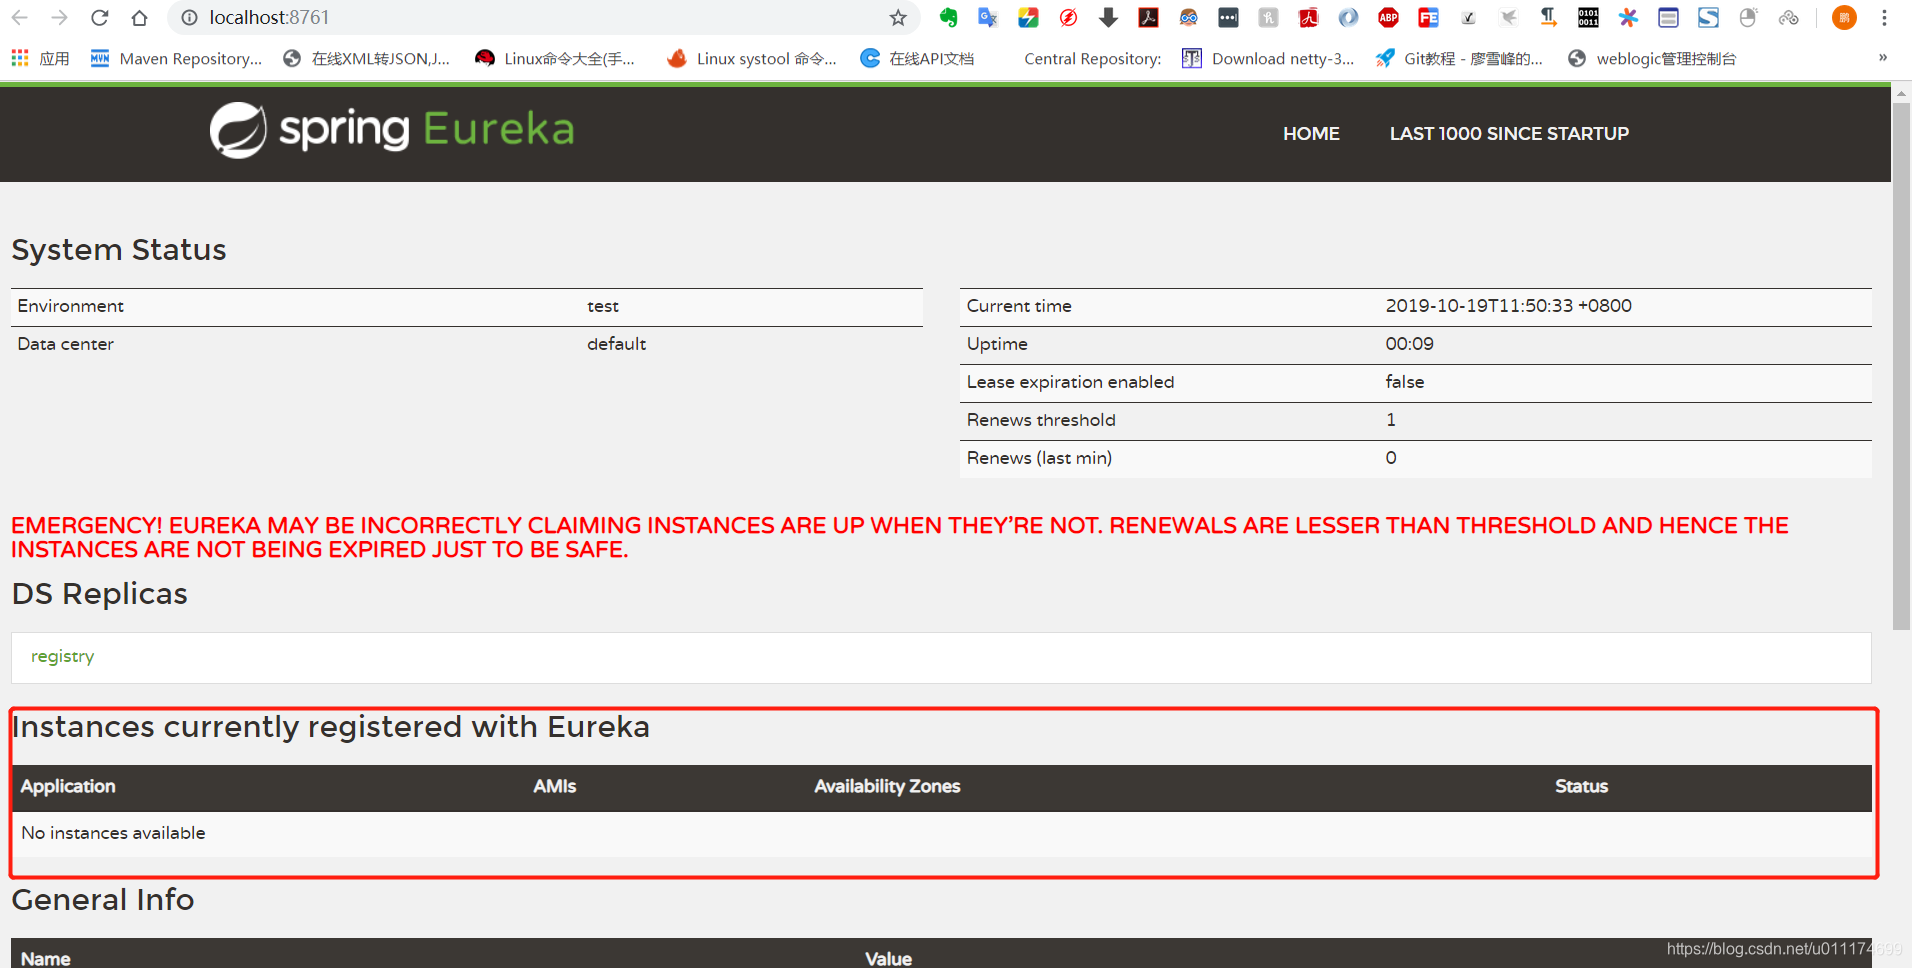Open the colorful asterisk extension icon

(x=1628, y=18)
